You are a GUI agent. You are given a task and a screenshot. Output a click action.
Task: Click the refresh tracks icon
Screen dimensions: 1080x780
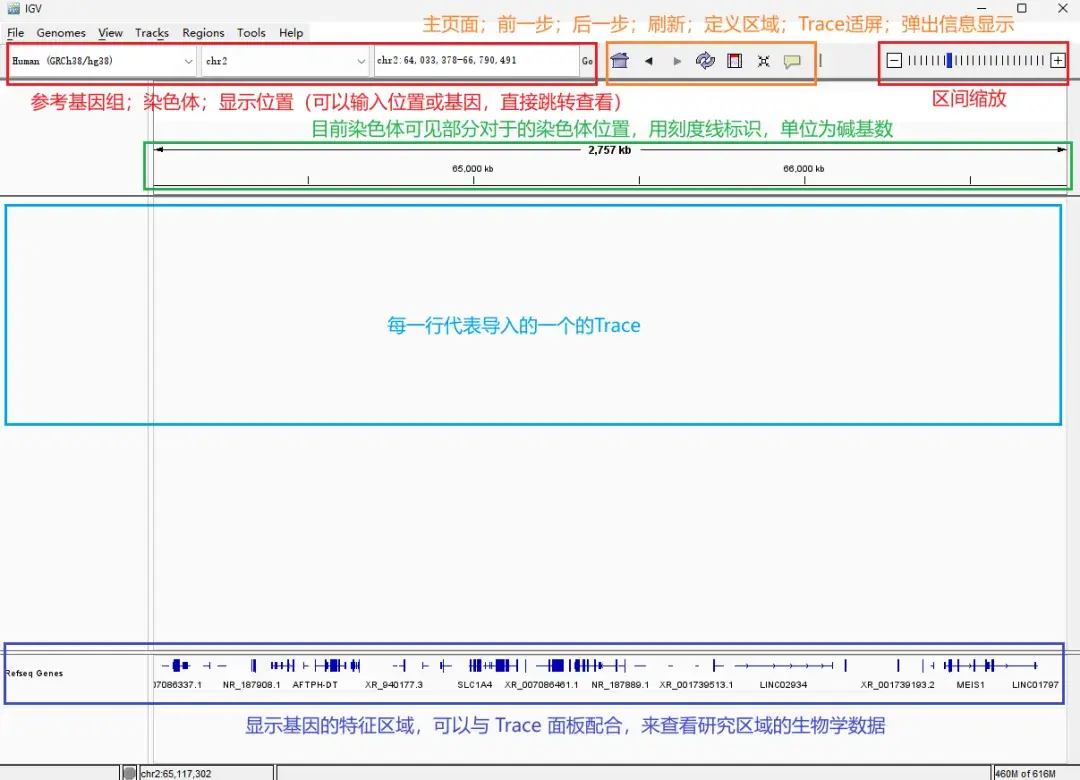(705, 61)
